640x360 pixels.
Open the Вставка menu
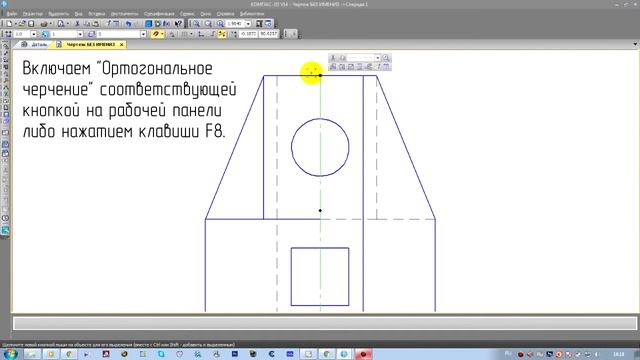[97, 14]
